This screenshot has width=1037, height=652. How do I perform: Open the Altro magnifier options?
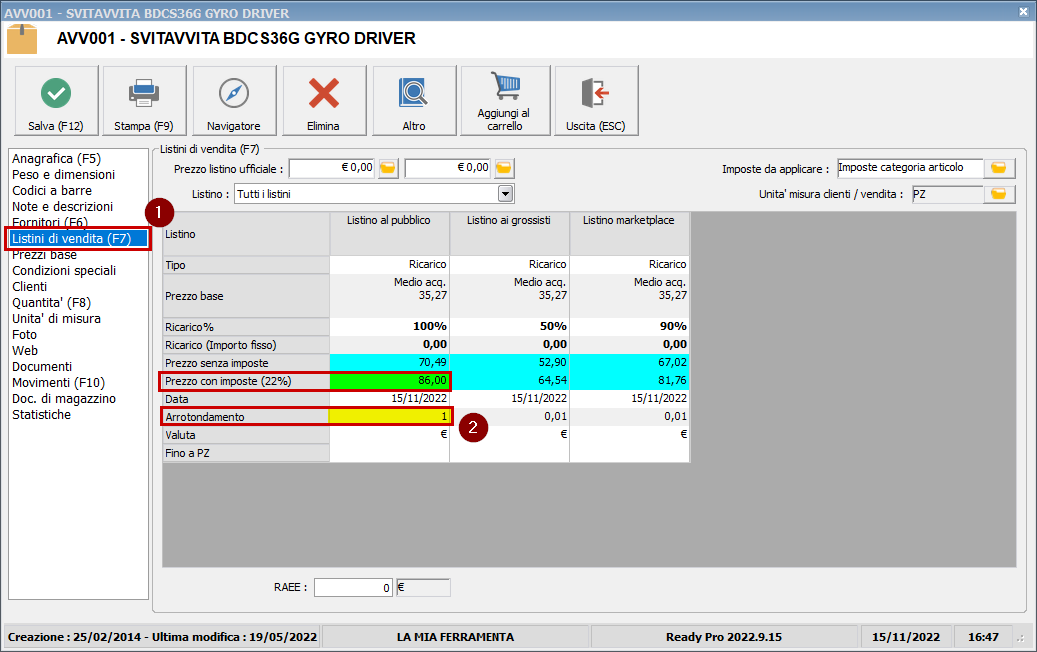point(414,101)
